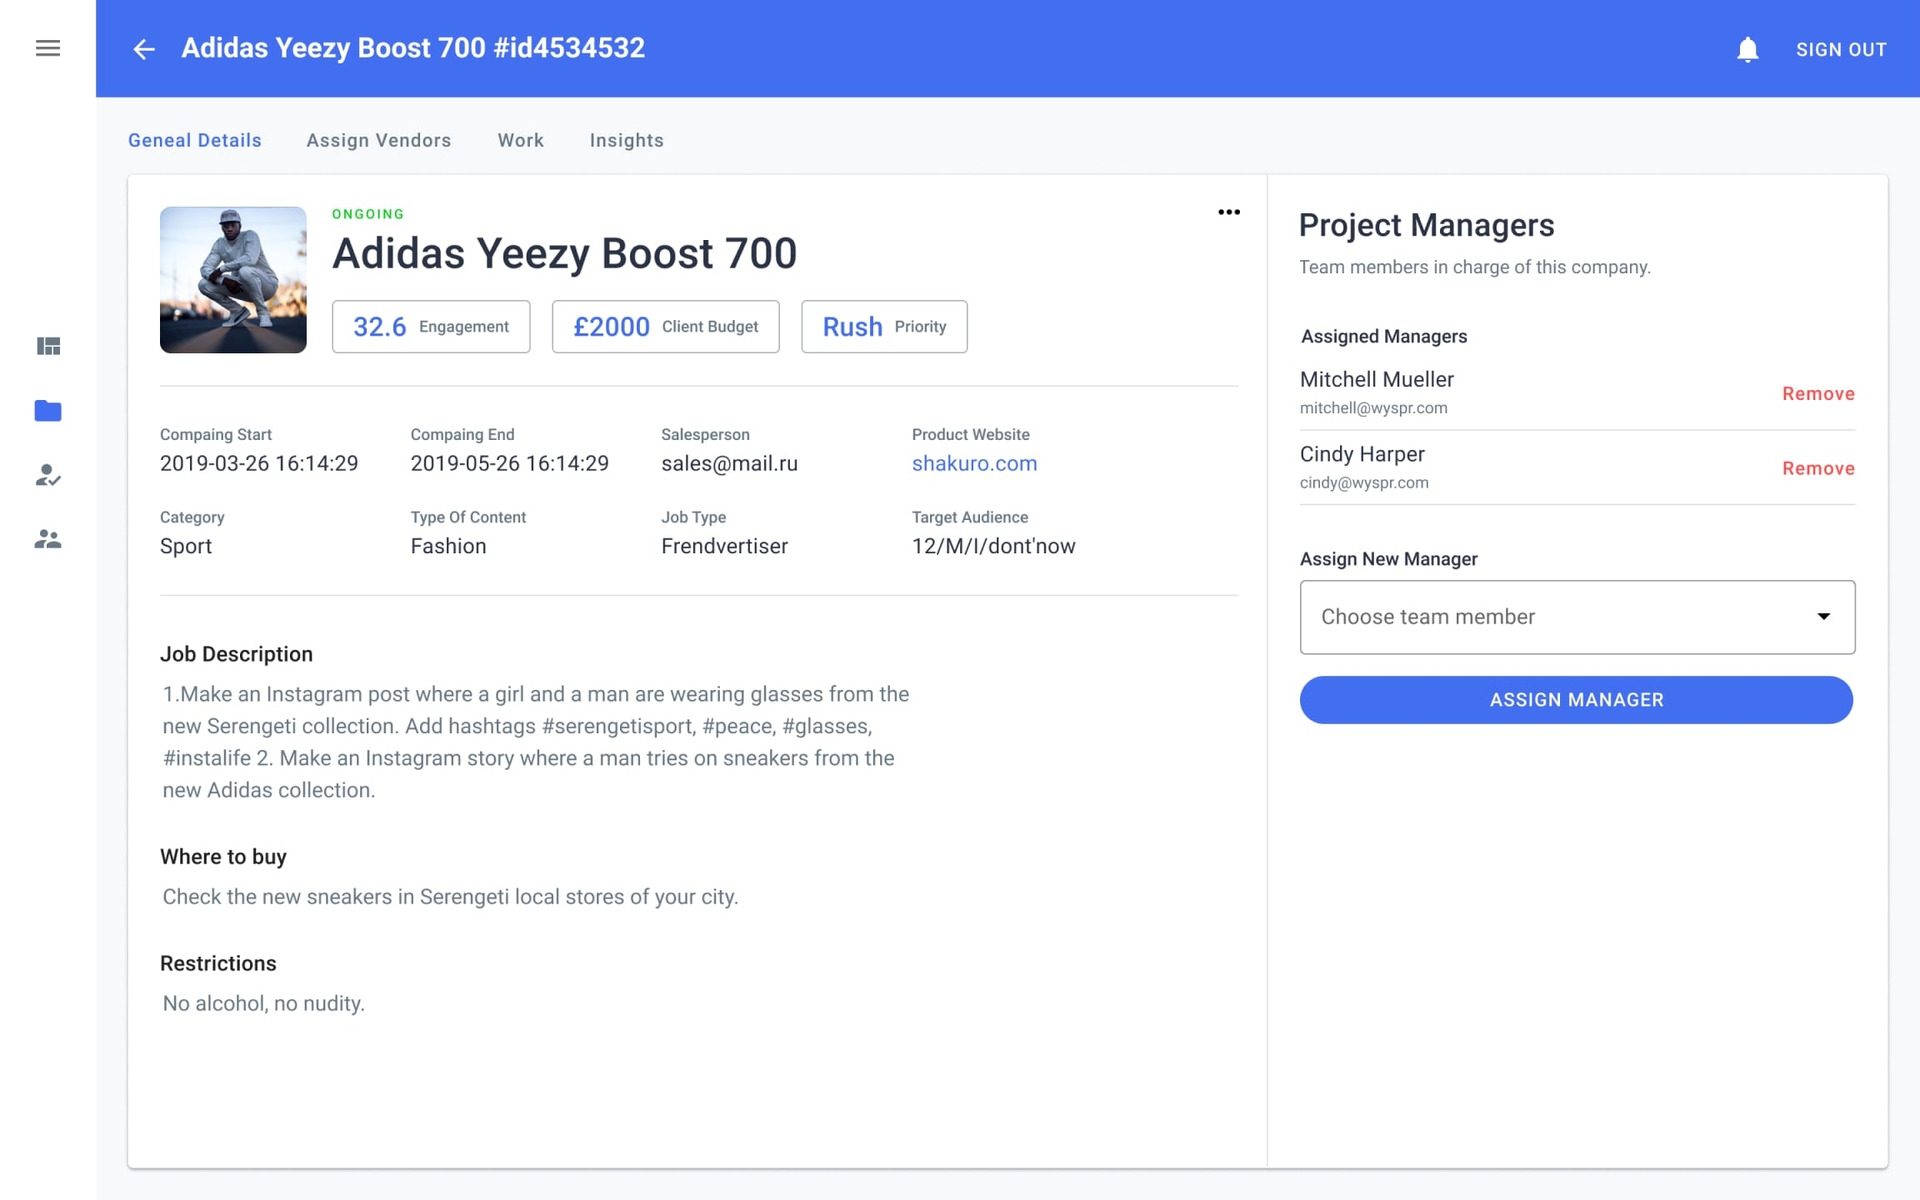
Task: Open the user check icon in sidebar
Action: point(48,475)
